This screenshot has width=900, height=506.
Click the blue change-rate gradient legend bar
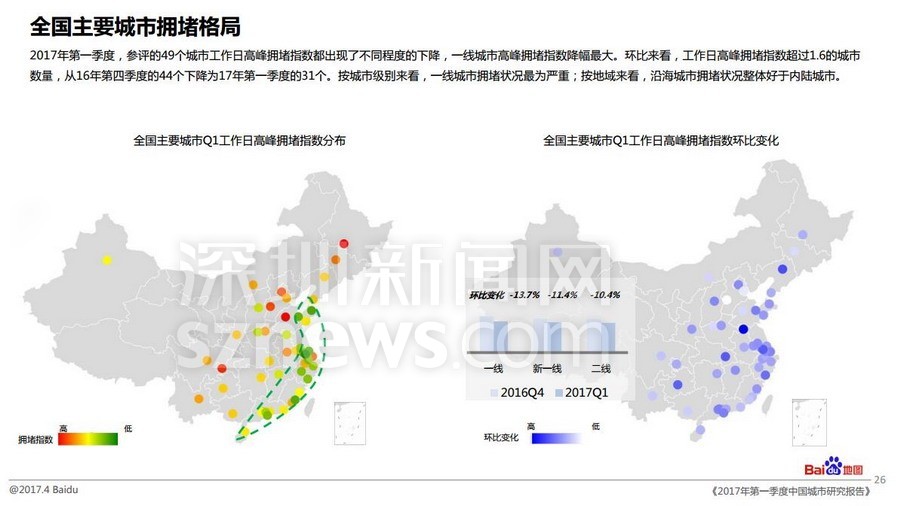556,437
